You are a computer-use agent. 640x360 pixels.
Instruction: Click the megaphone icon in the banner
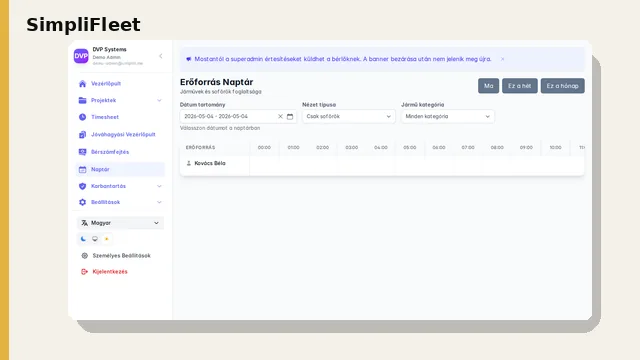tap(189, 59)
